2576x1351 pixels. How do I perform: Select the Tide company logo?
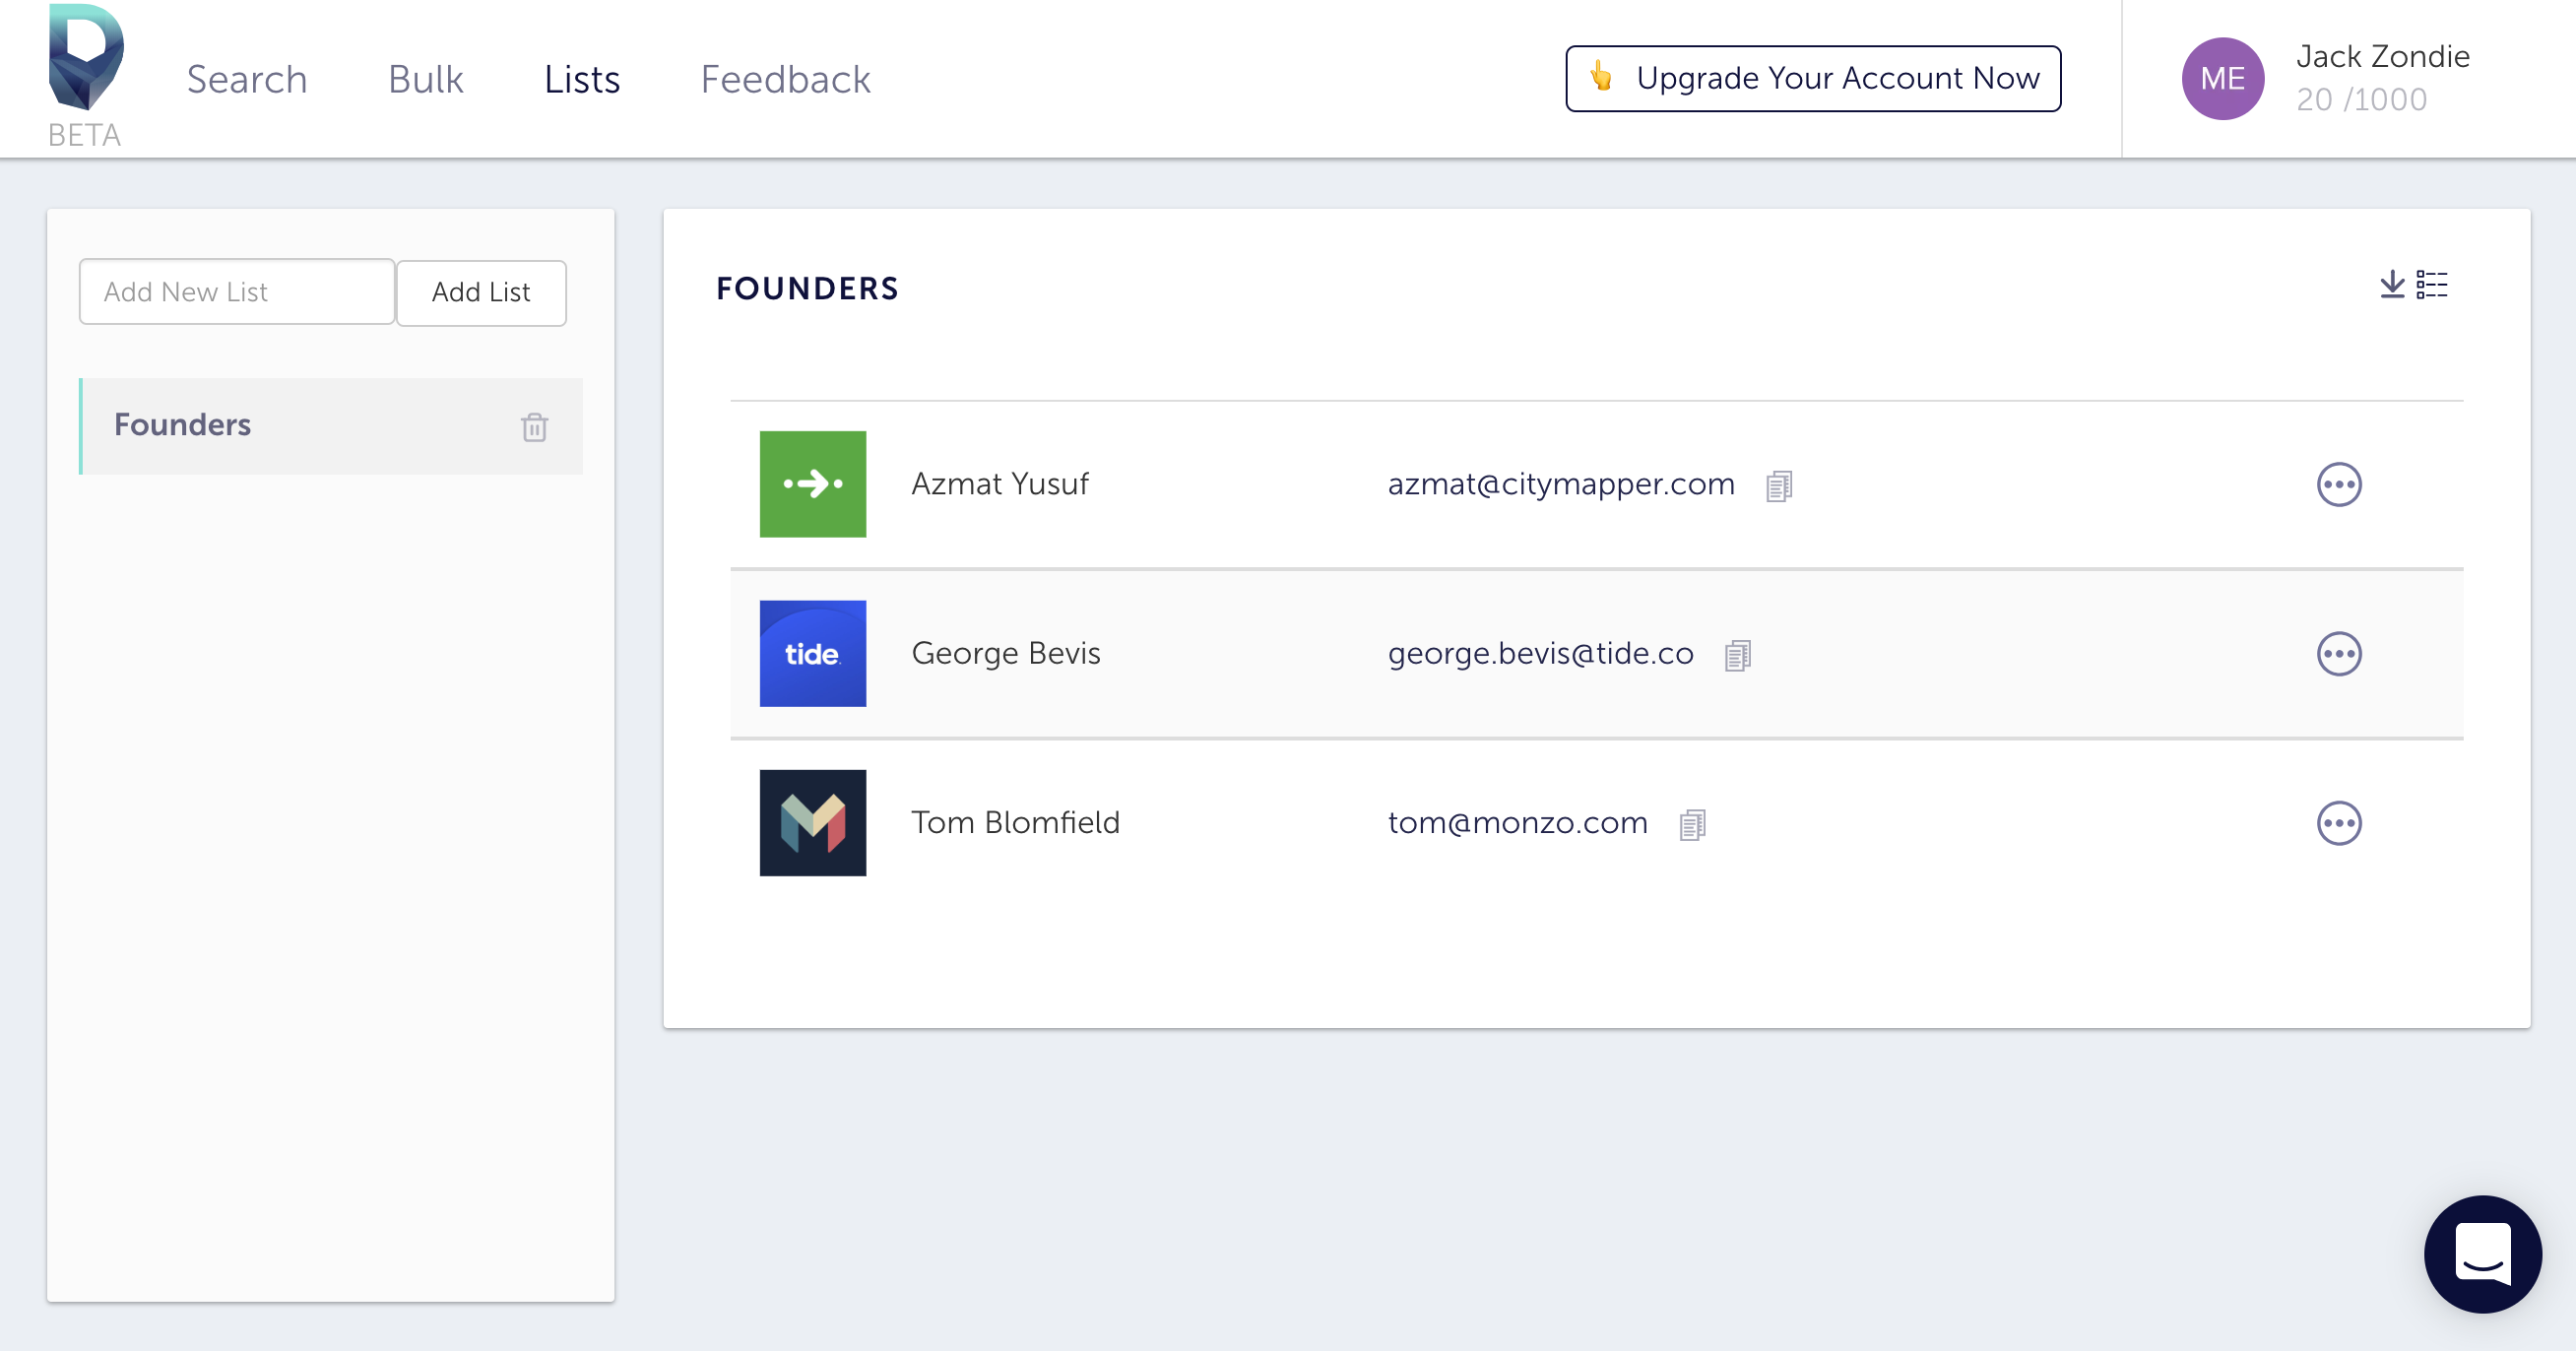pyautogui.click(x=813, y=653)
